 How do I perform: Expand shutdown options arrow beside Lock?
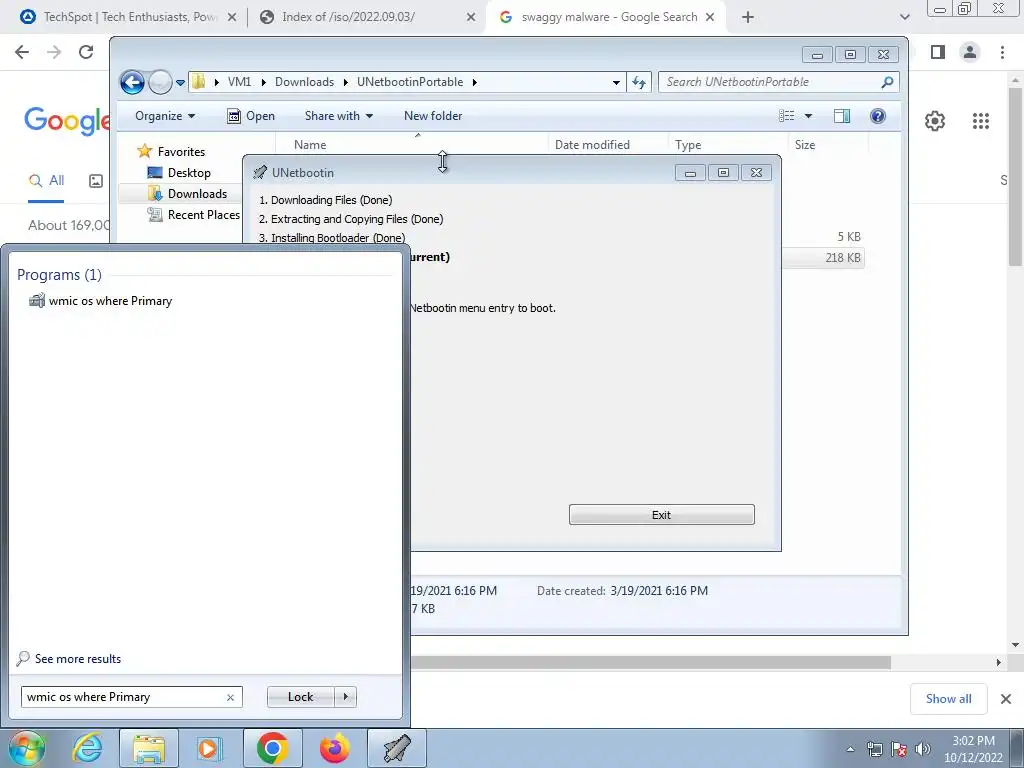click(345, 697)
